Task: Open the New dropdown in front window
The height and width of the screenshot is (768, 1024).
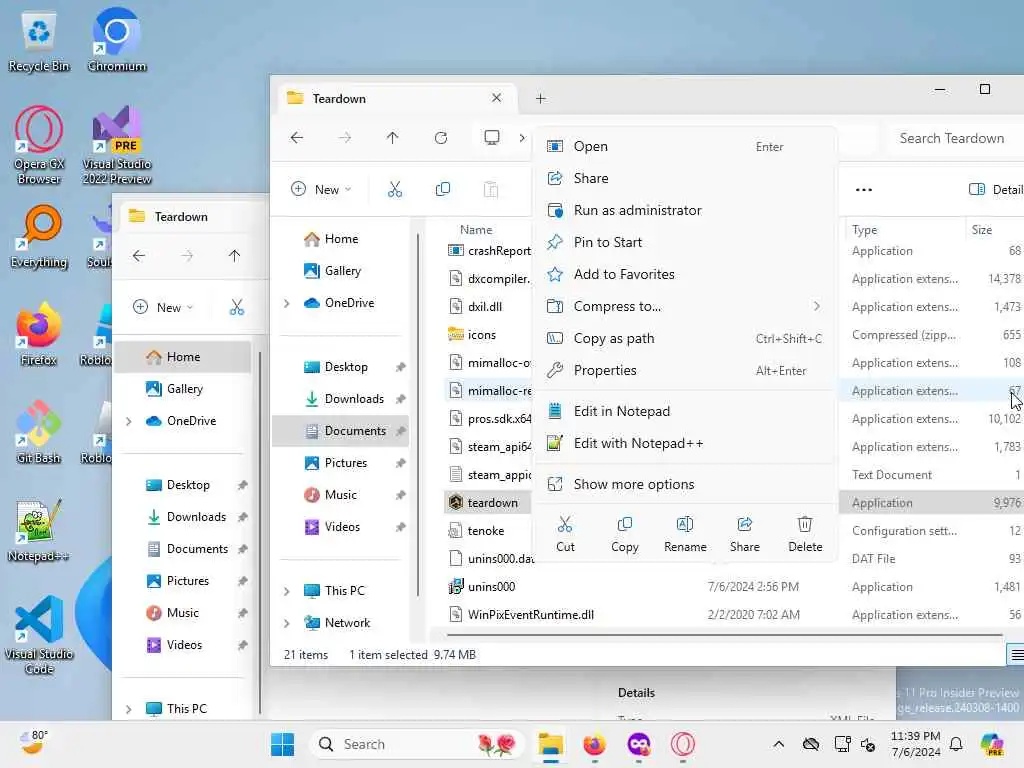Action: 321,189
